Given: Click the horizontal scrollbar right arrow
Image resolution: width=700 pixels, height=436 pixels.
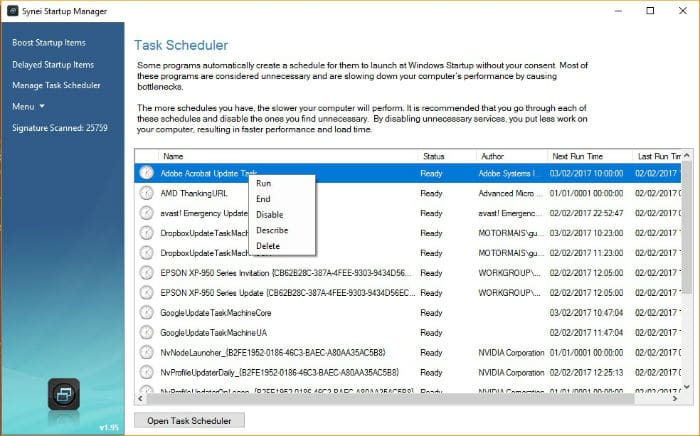Looking at the screenshot, I should pyautogui.click(x=675, y=398).
